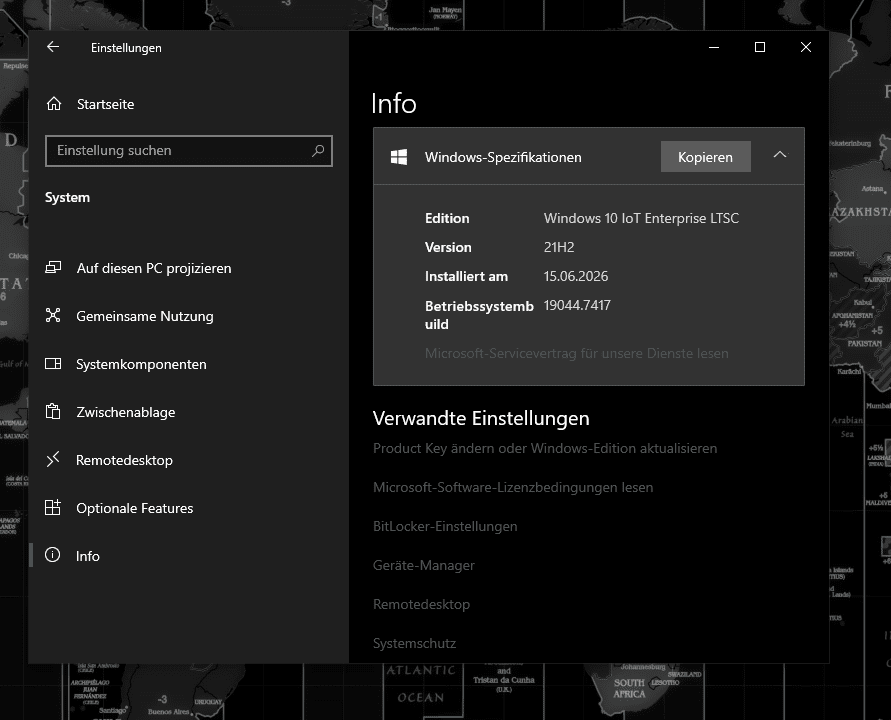Select Zwischenablage in the sidebar
Screen dimensions: 891x720
pos(126,412)
